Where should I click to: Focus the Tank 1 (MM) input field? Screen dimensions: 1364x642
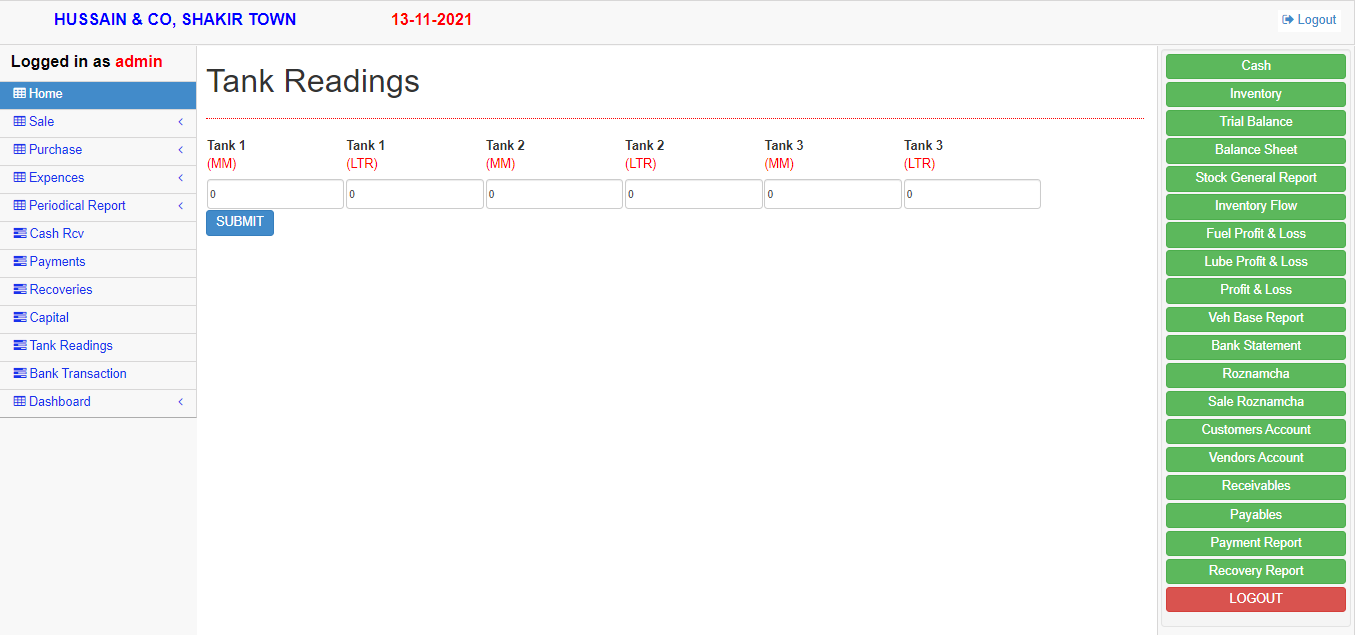click(x=275, y=194)
